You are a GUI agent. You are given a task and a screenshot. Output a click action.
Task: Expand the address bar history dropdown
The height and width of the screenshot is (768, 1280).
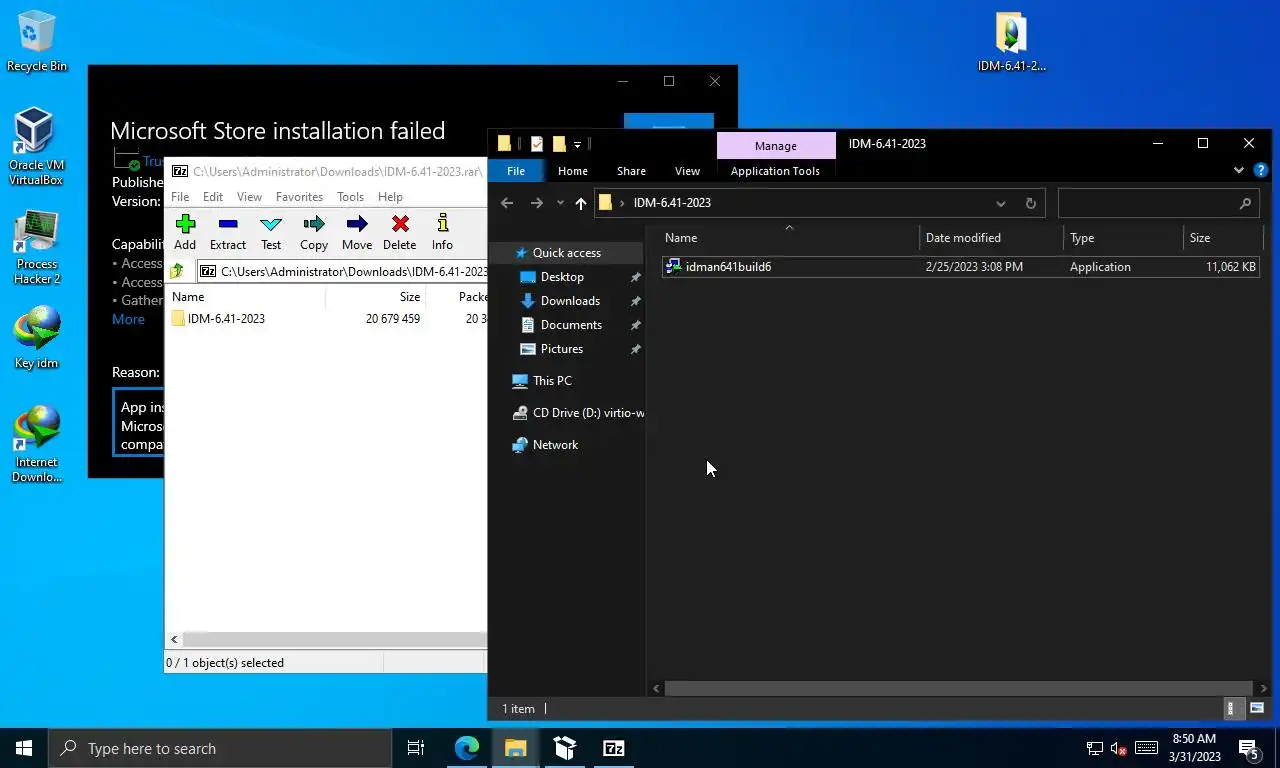click(x=1000, y=203)
